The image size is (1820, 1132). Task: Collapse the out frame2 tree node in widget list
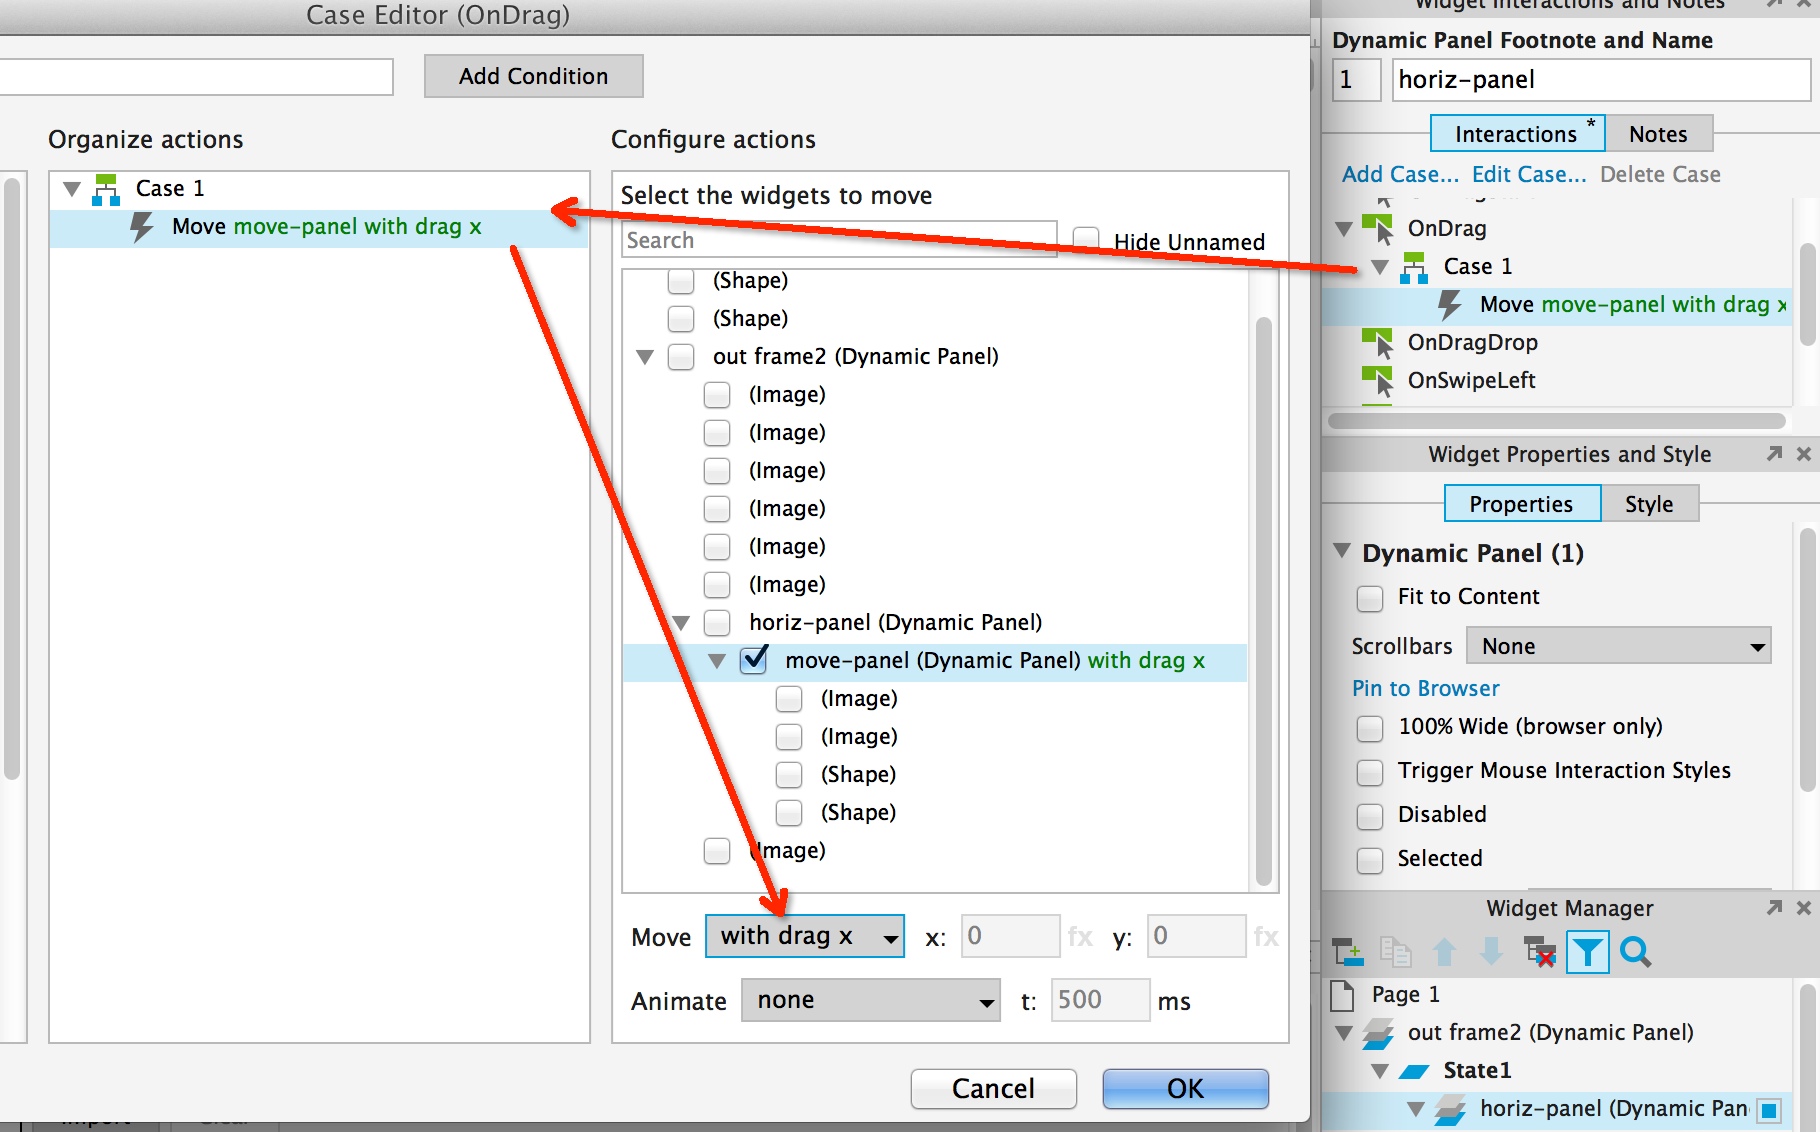click(x=645, y=357)
